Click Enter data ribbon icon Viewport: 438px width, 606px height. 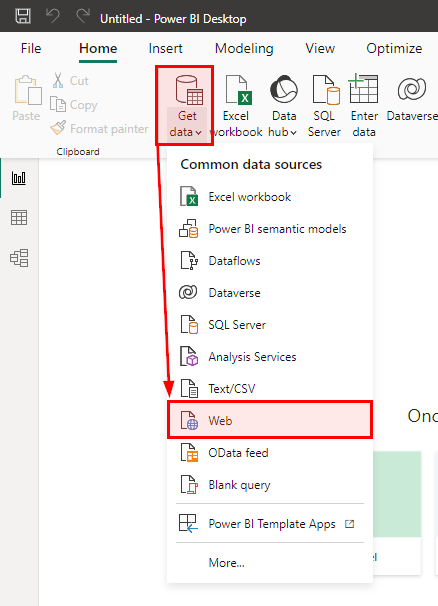point(364,106)
